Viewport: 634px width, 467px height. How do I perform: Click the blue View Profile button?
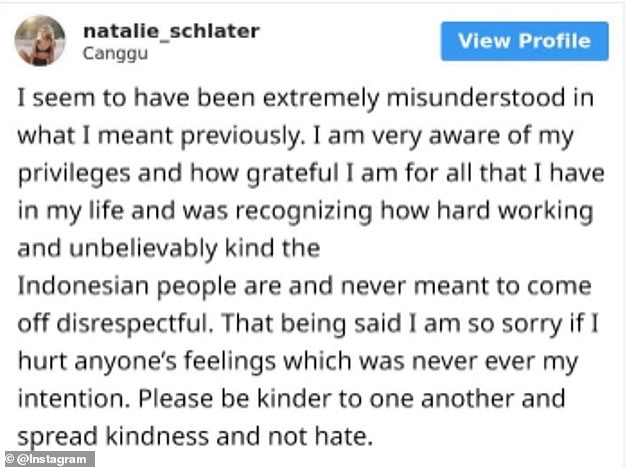click(x=524, y=41)
